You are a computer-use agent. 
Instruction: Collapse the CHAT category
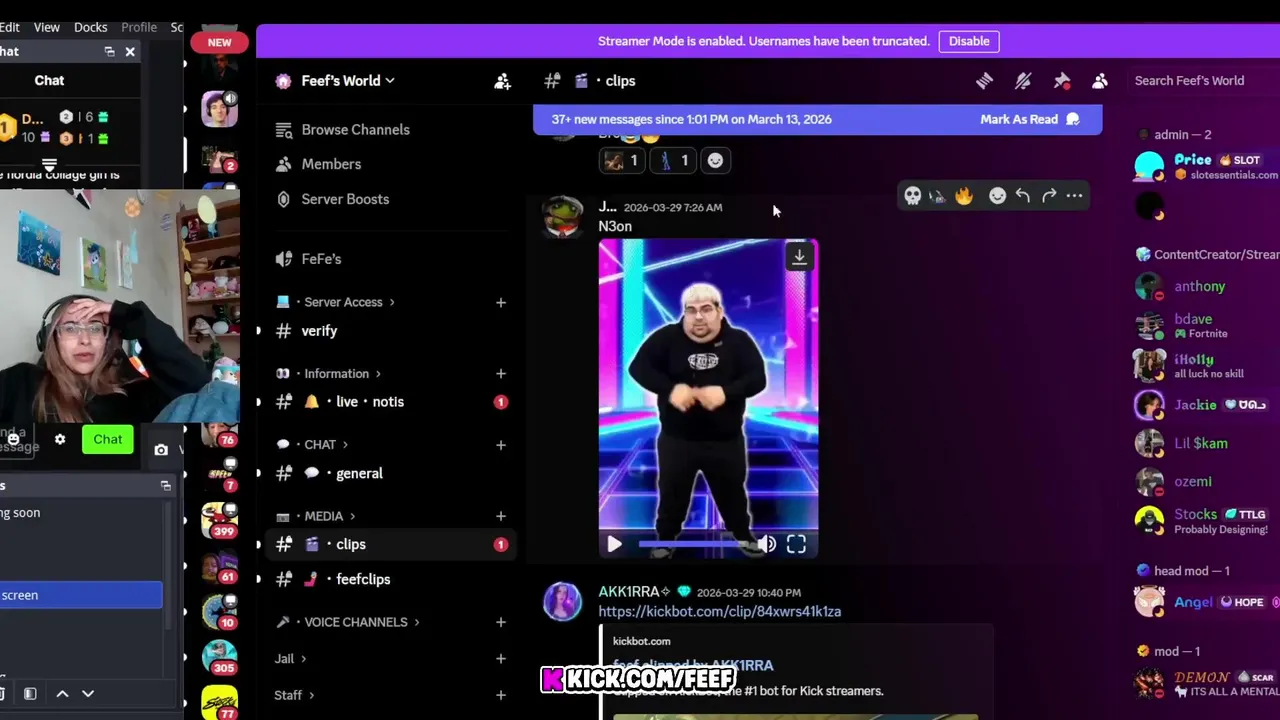[x=320, y=445]
